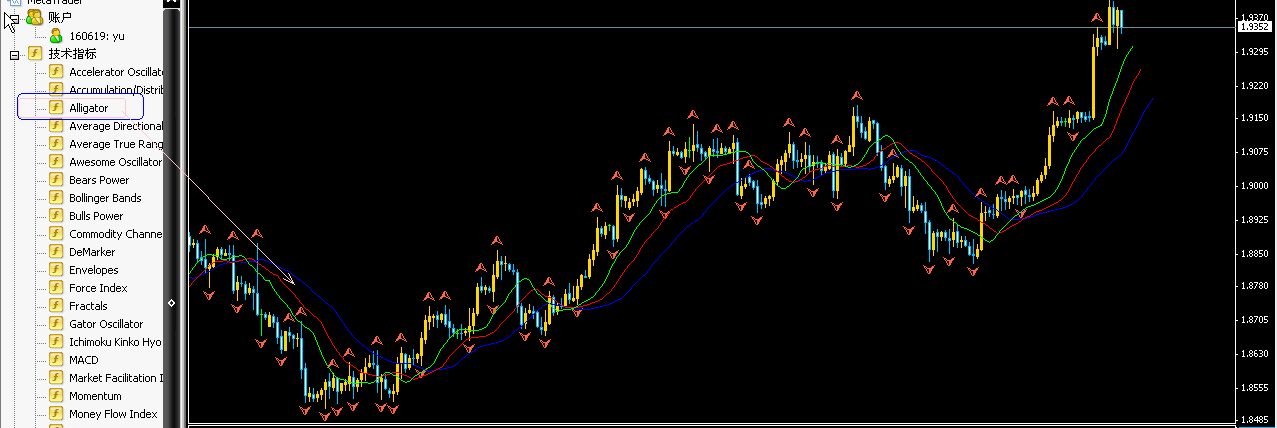
Task: Click the Envelopes indicator icon
Action: 56,270
